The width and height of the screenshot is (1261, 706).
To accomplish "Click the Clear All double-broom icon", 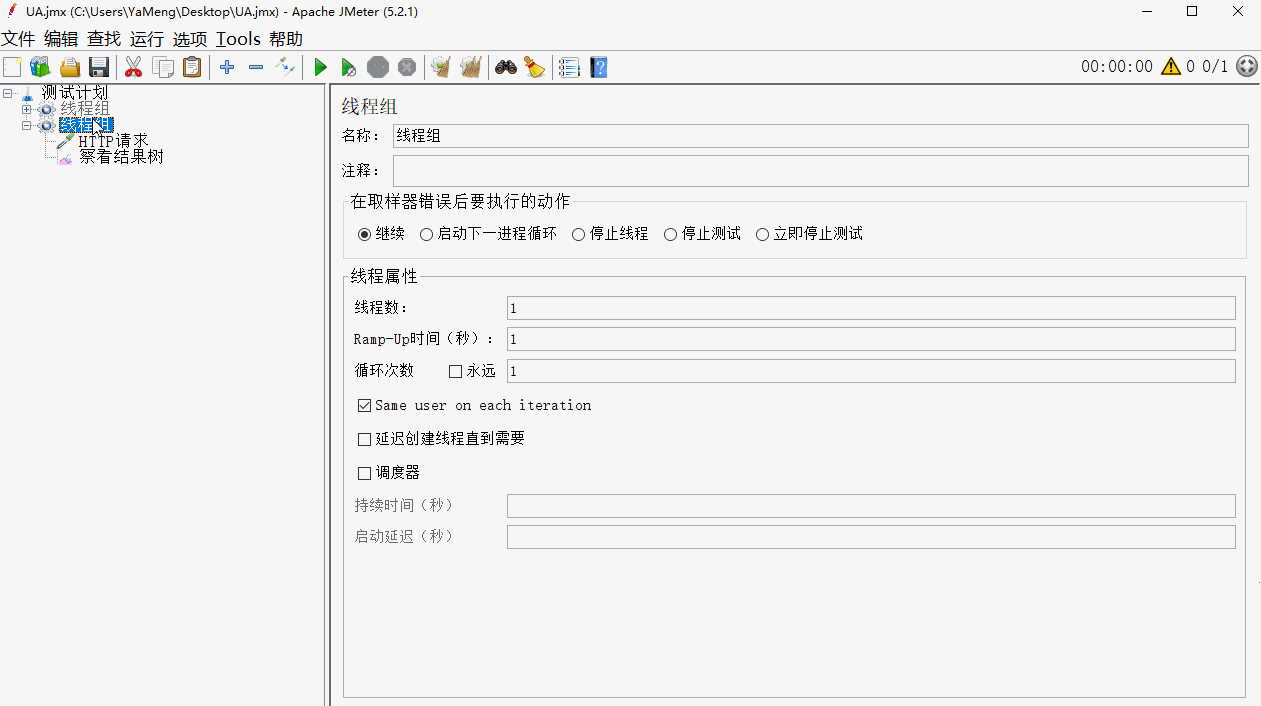I will (x=470, y=67).
